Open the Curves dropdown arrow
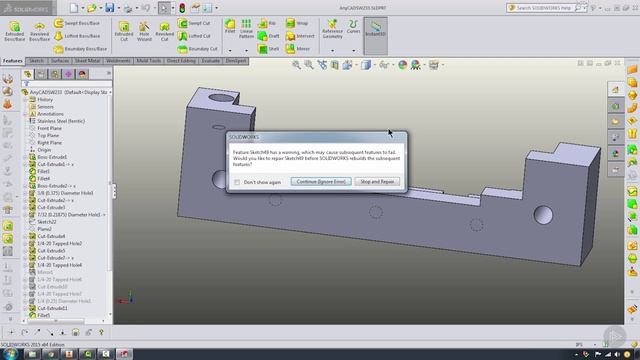The image size is (640, 360). [x=353, y=51]
